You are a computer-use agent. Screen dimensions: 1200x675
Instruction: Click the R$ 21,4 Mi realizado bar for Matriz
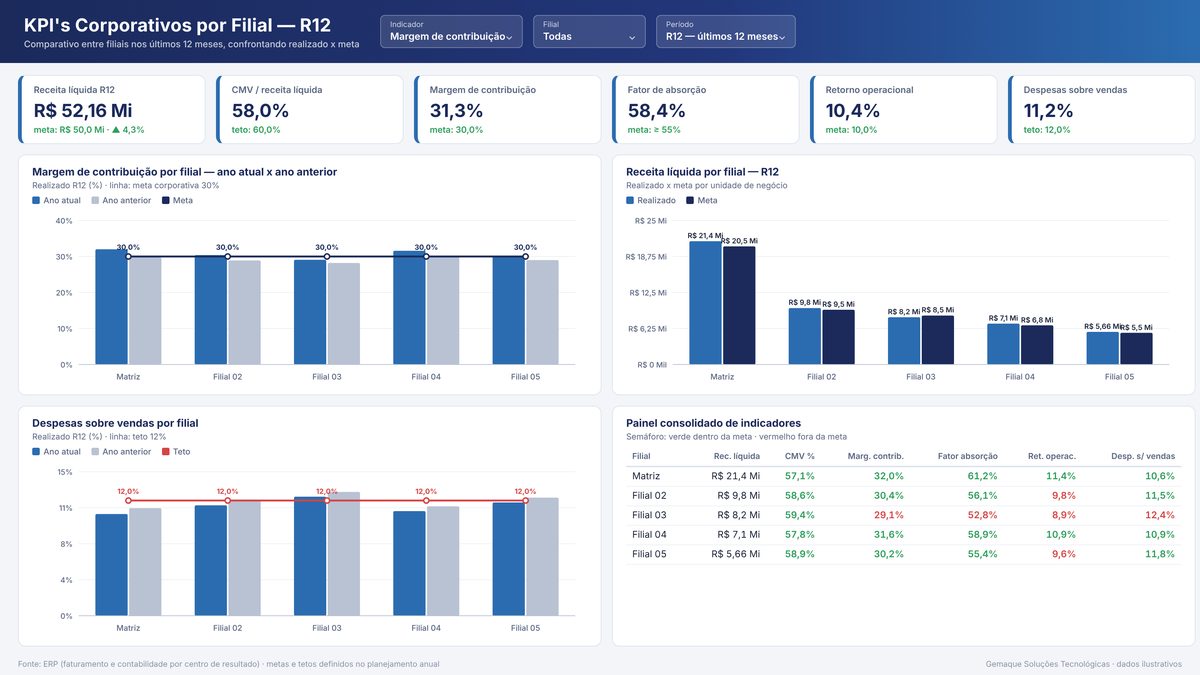(705, 303)
